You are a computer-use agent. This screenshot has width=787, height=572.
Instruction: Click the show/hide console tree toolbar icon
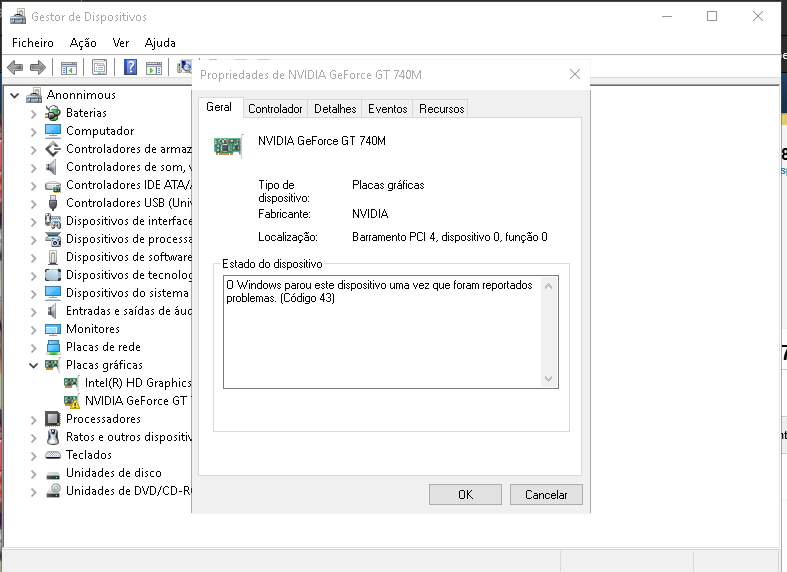69,67
